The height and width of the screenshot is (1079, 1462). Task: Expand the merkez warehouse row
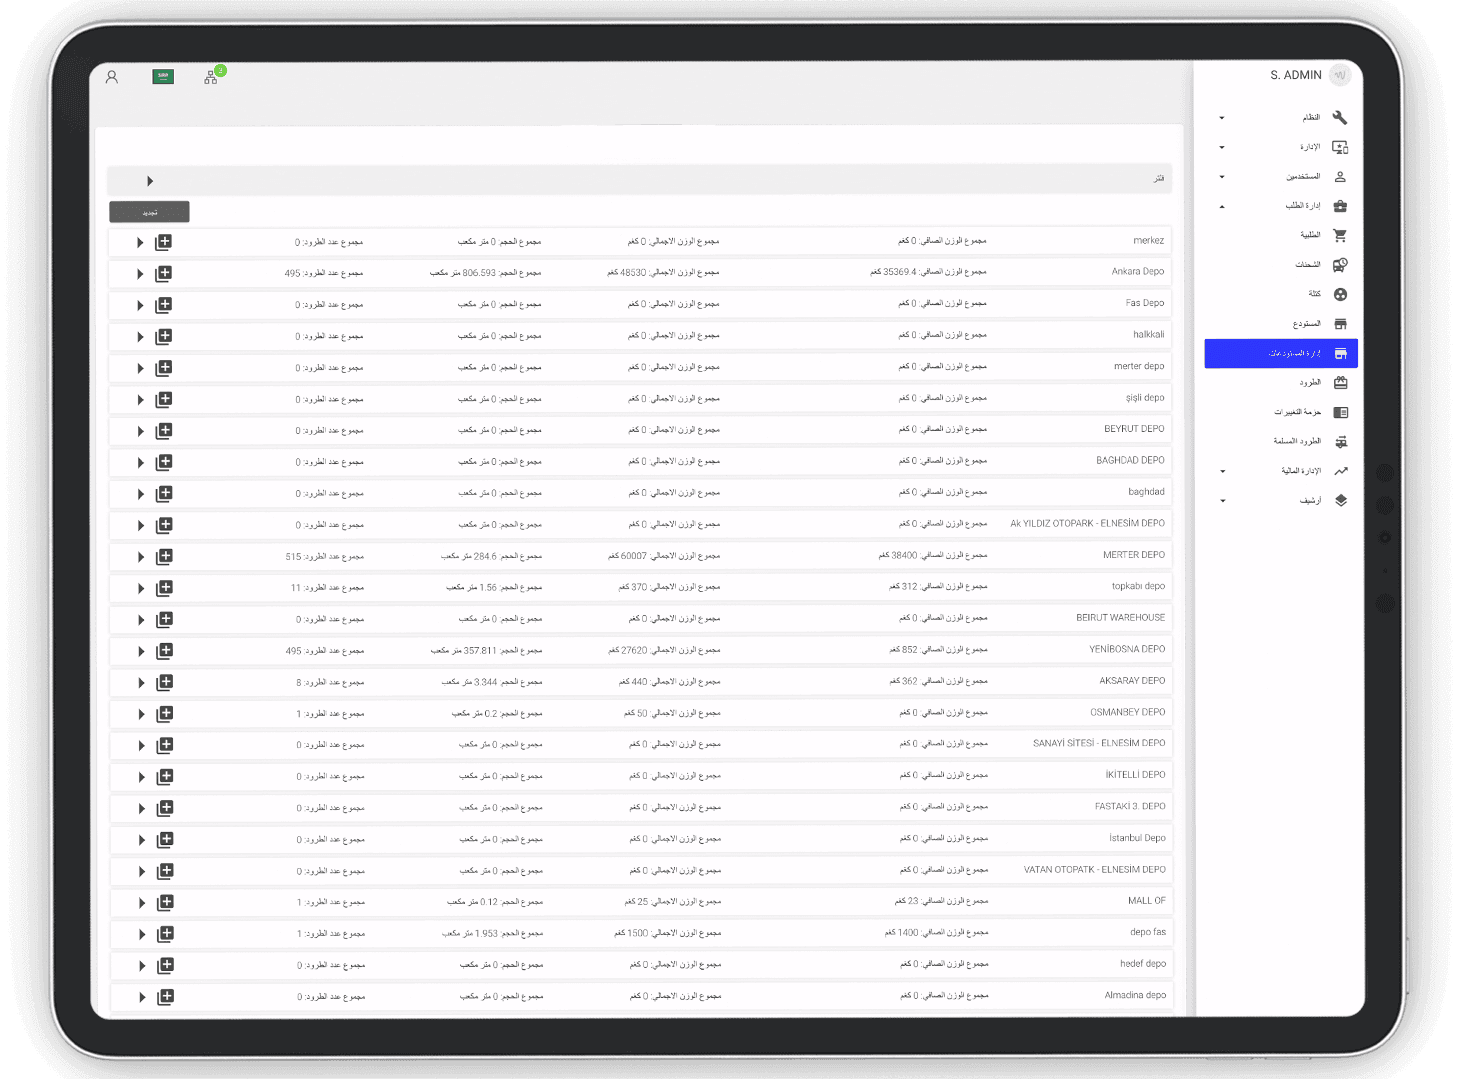point(140,242)
